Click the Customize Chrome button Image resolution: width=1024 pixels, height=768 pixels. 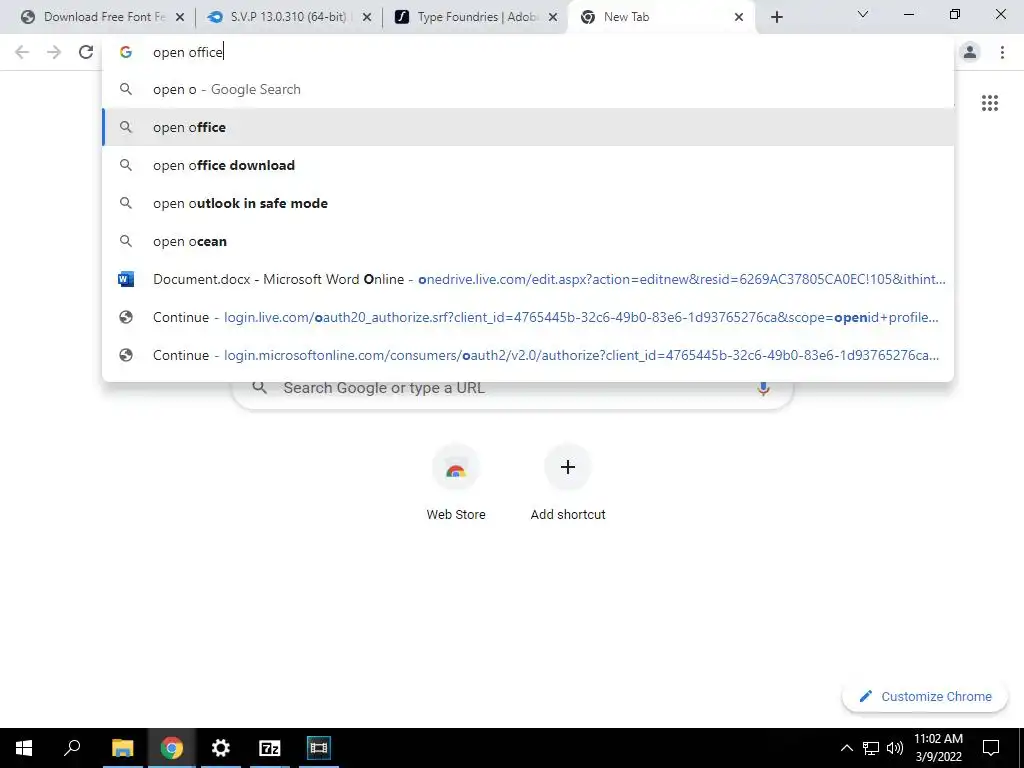925,696
